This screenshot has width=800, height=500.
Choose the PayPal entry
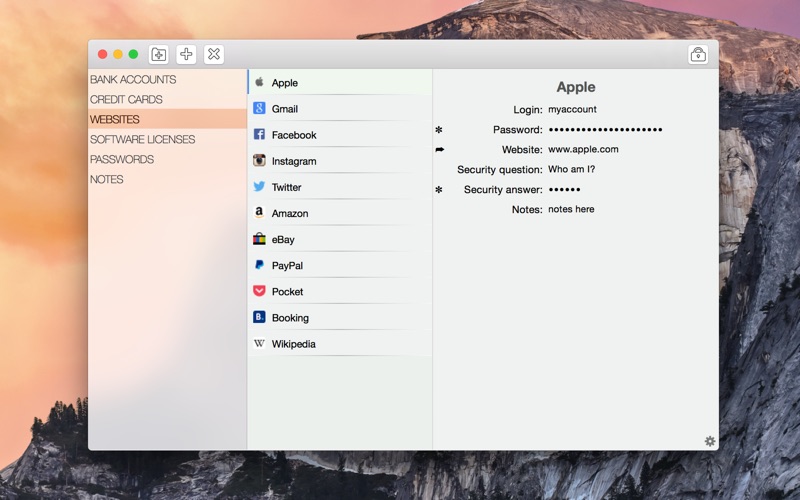[x=287, y=266]
